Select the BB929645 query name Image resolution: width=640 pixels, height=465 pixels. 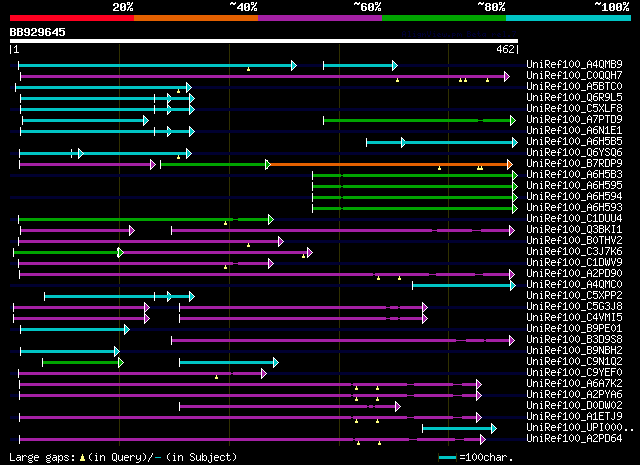pos(38,32)
